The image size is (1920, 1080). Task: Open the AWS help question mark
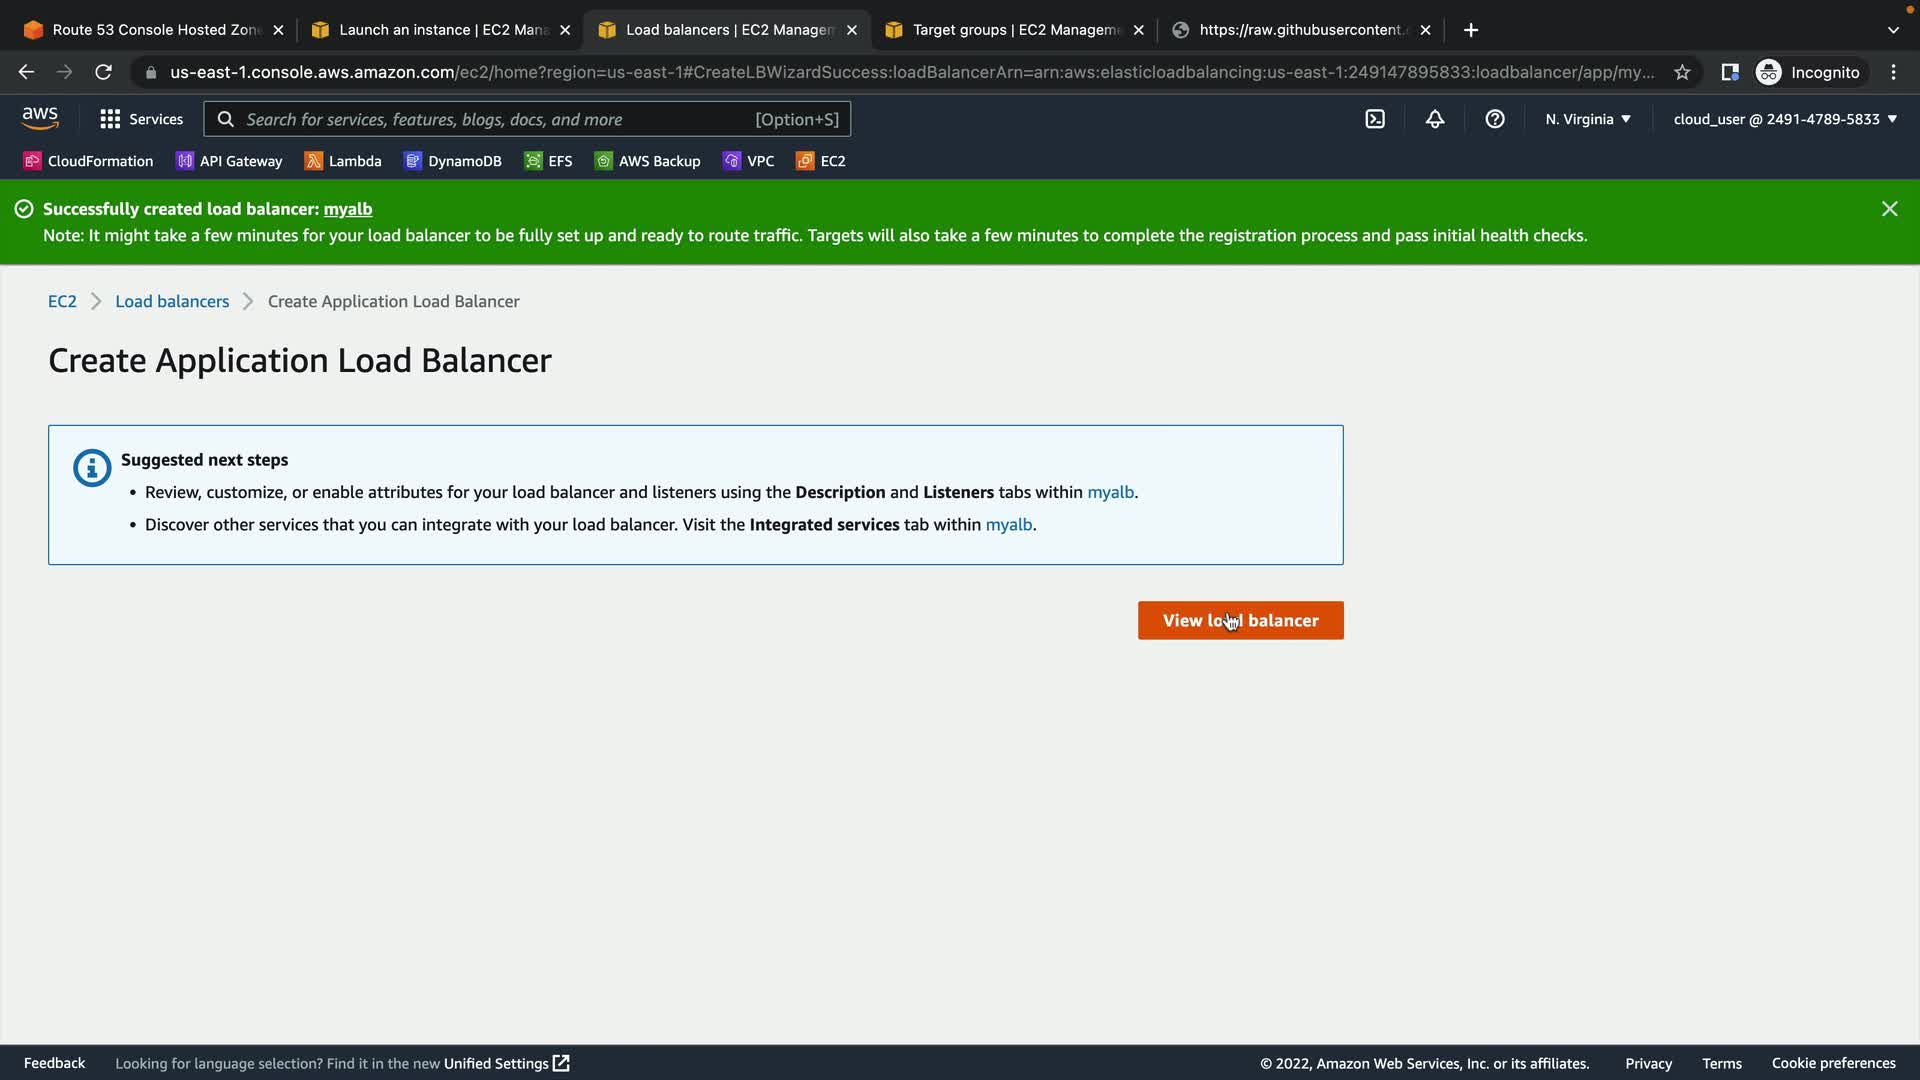point(1495,119)
